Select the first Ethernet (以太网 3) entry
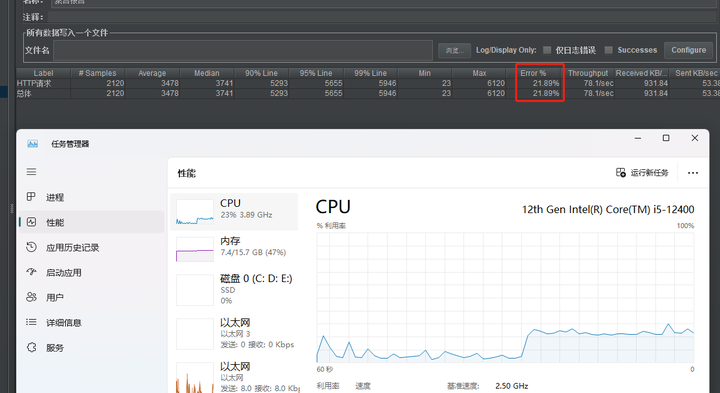The width and height of the screenshot is (720, 393). (x=234, y=334)
